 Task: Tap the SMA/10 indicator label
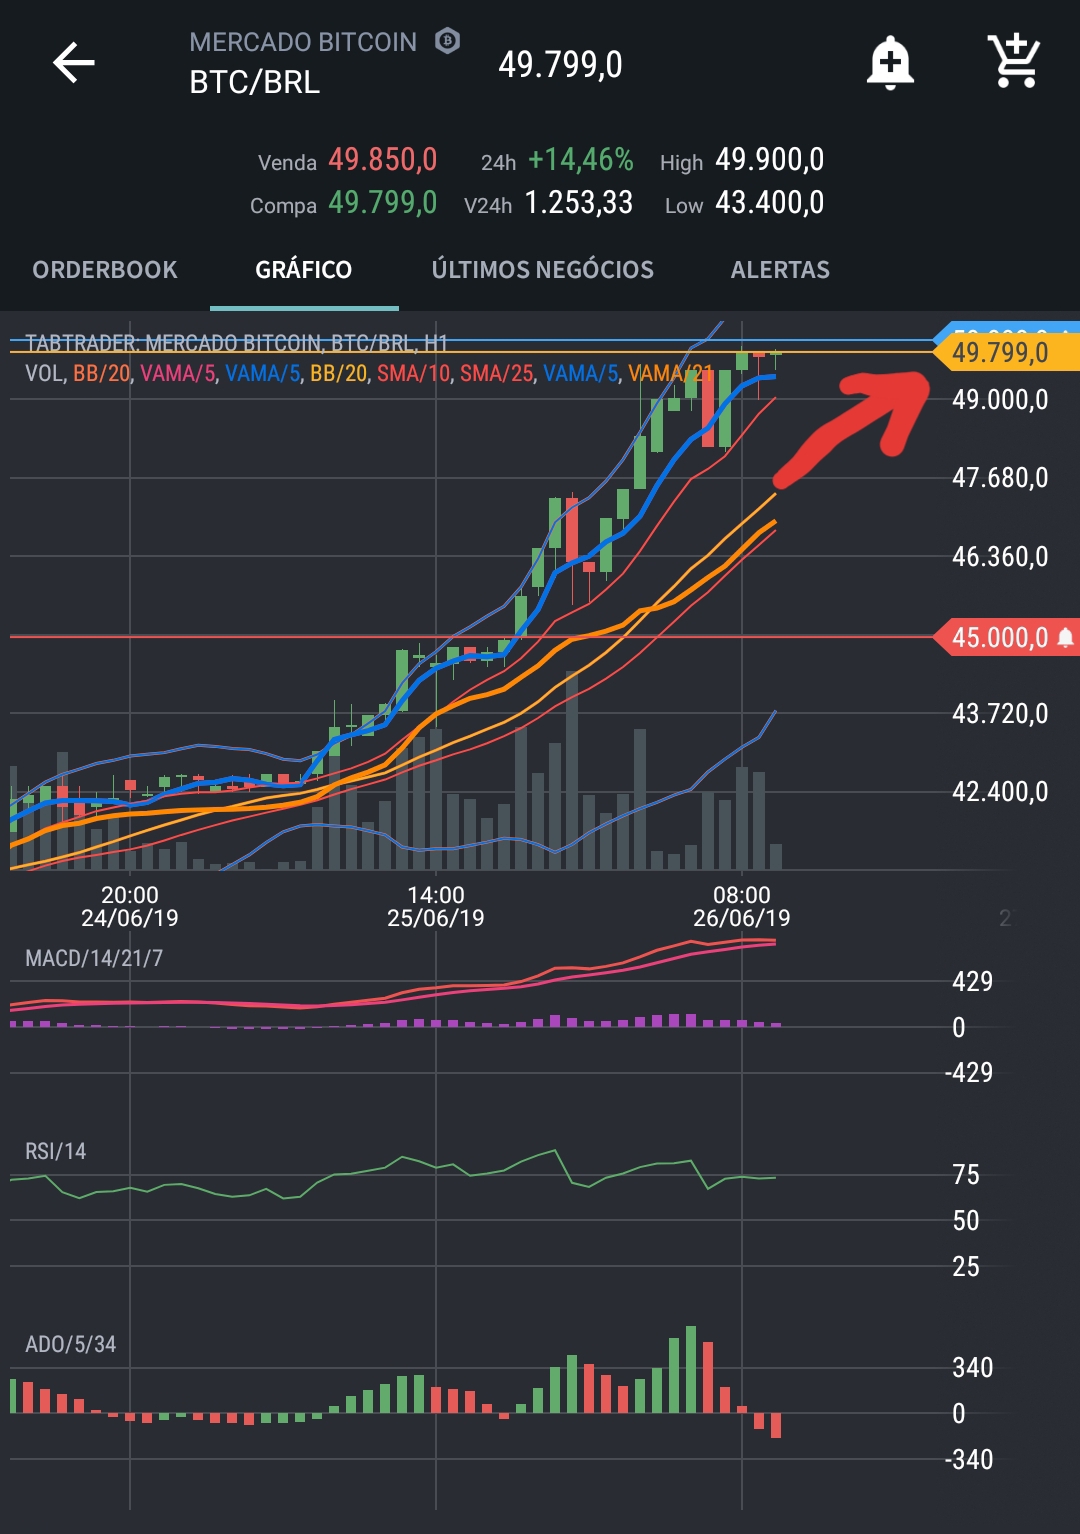413,374
